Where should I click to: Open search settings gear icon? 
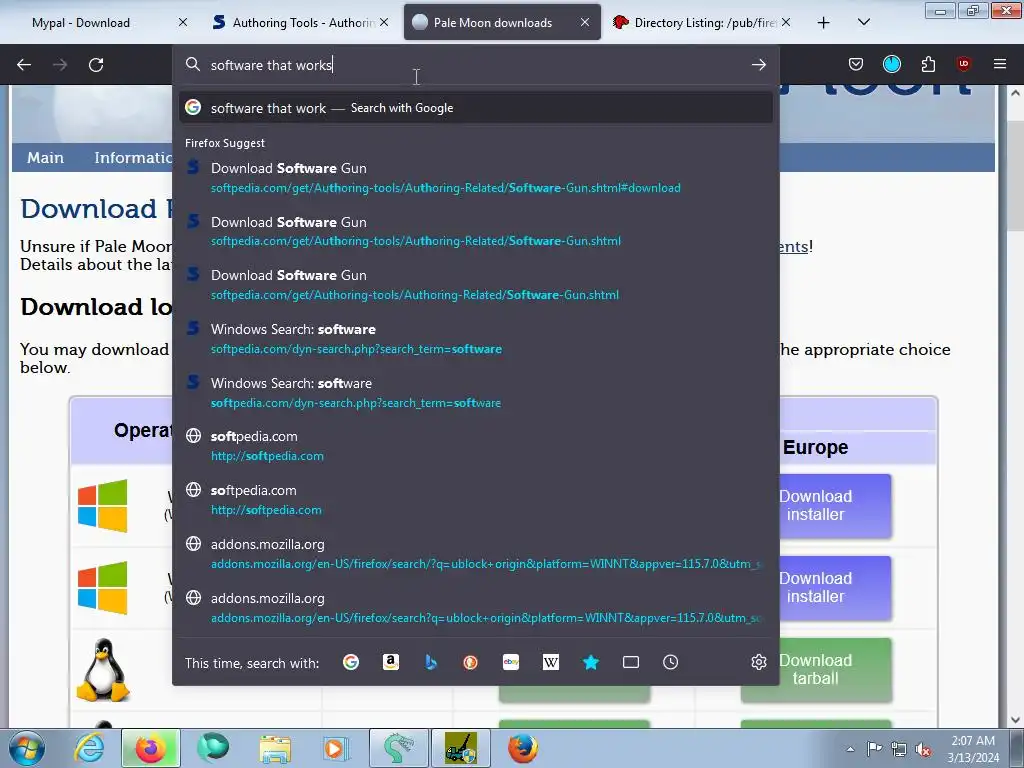(x=758, y=662)
